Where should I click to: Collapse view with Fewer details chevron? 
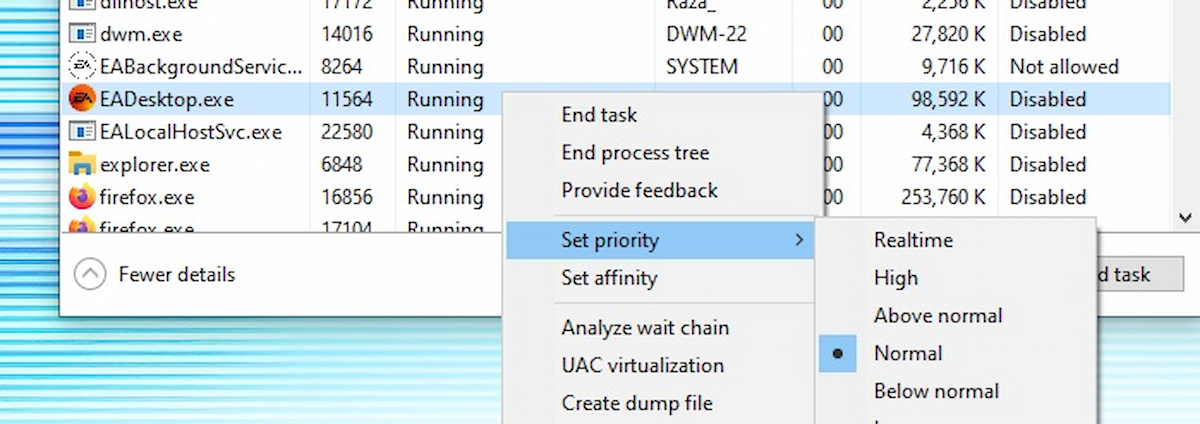click(90, 274)
